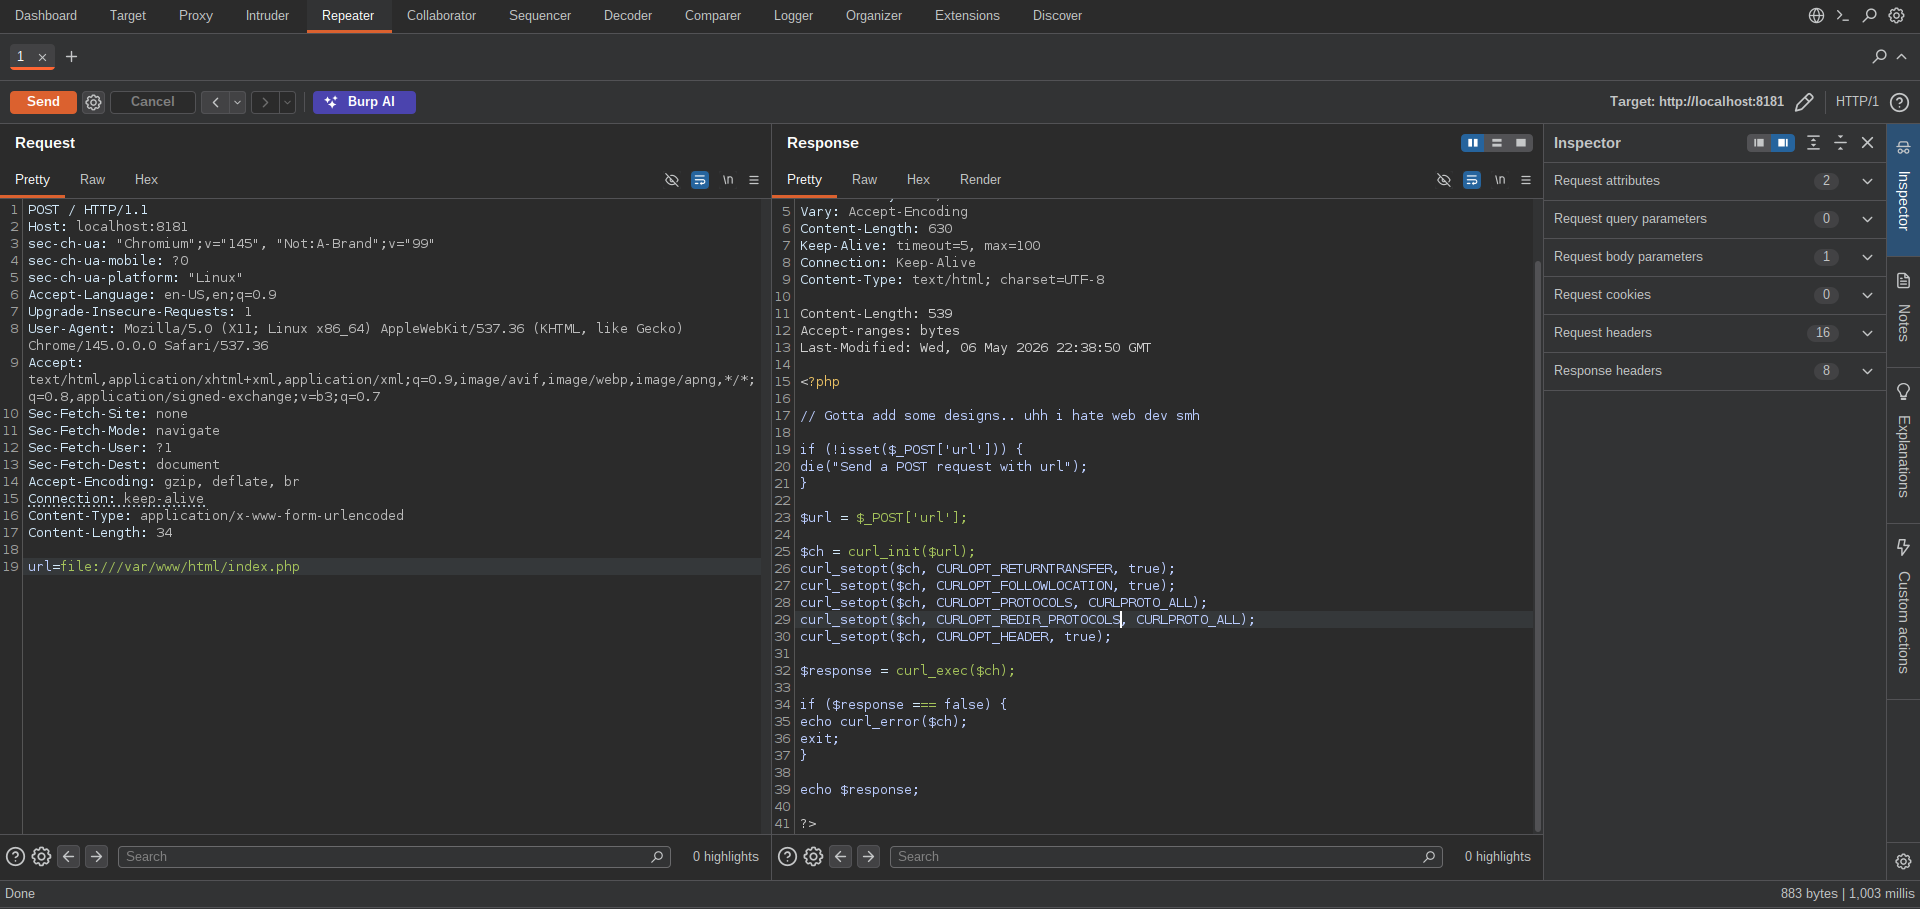Image resolution: width=1920 pixels, height=909 pixels.
Task: Click Response search input field
Action: [x=1166, y=857]
